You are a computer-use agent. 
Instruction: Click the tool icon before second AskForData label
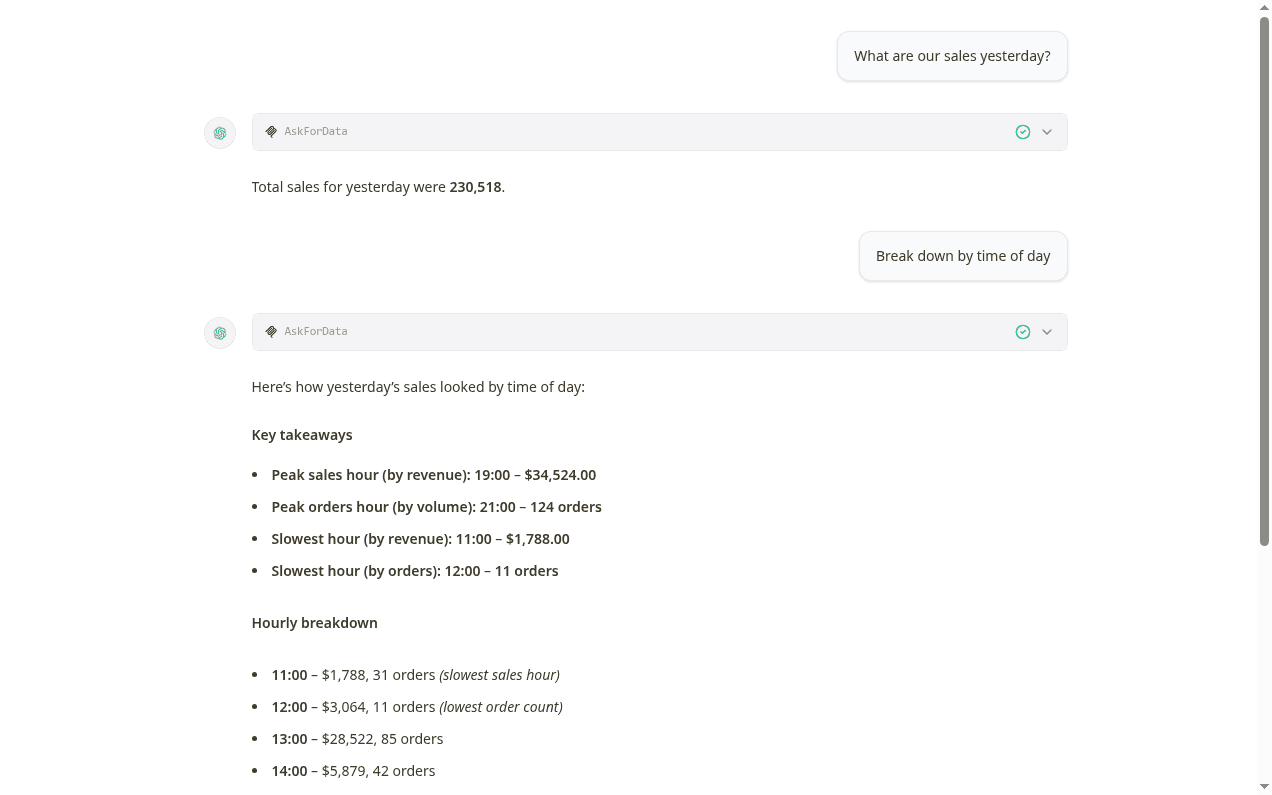tap(271, 331)
